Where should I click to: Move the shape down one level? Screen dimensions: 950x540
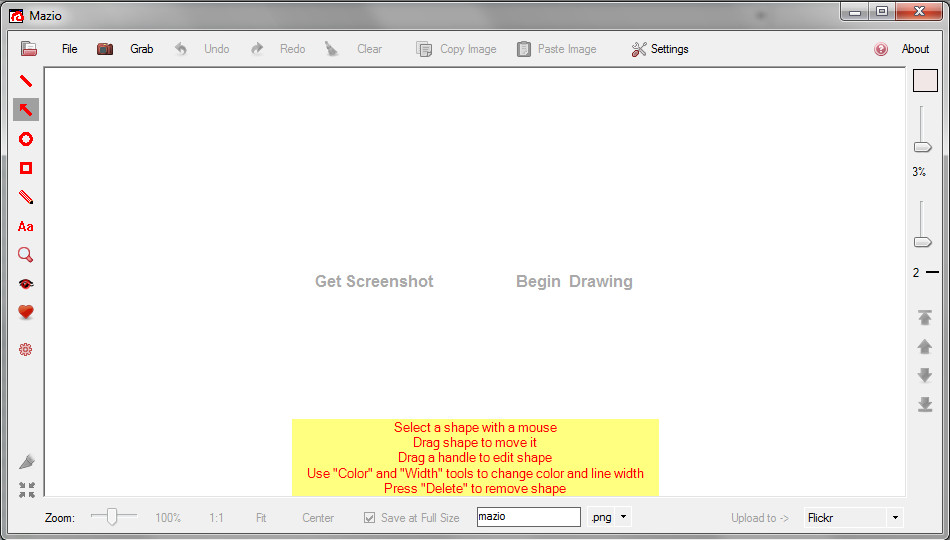pos(925,375)
